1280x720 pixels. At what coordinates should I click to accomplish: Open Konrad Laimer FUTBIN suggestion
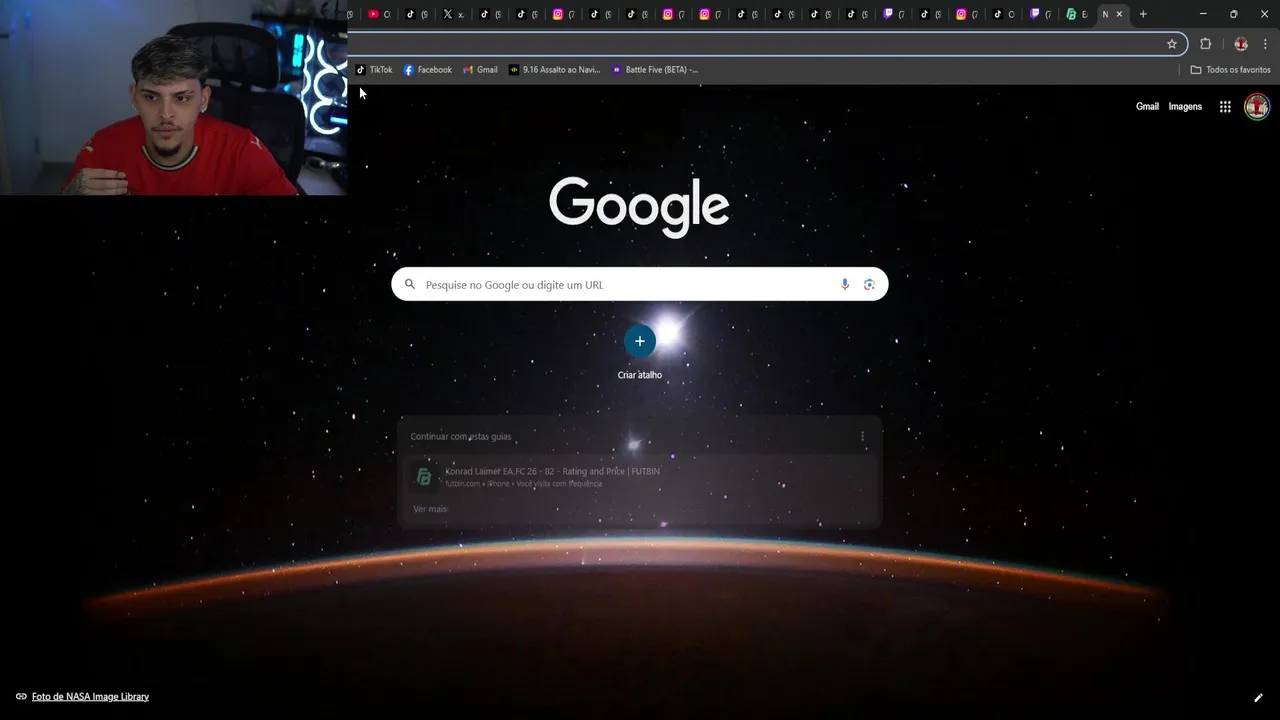click(640, 477)
